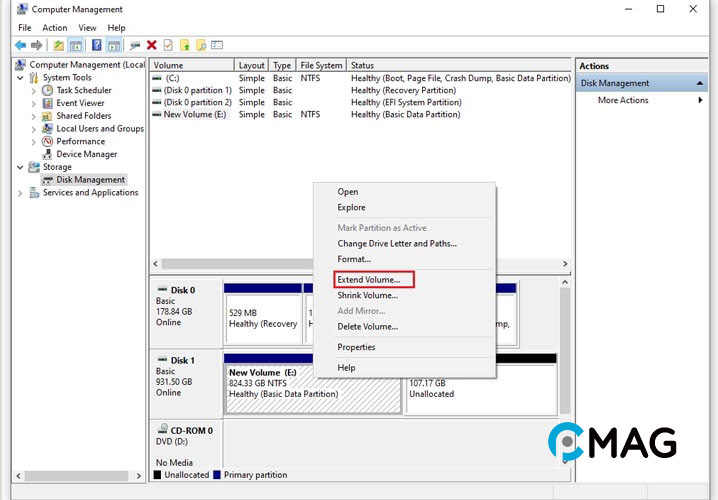Click the Forward arrow in the toolbar

tap(37, 45)
